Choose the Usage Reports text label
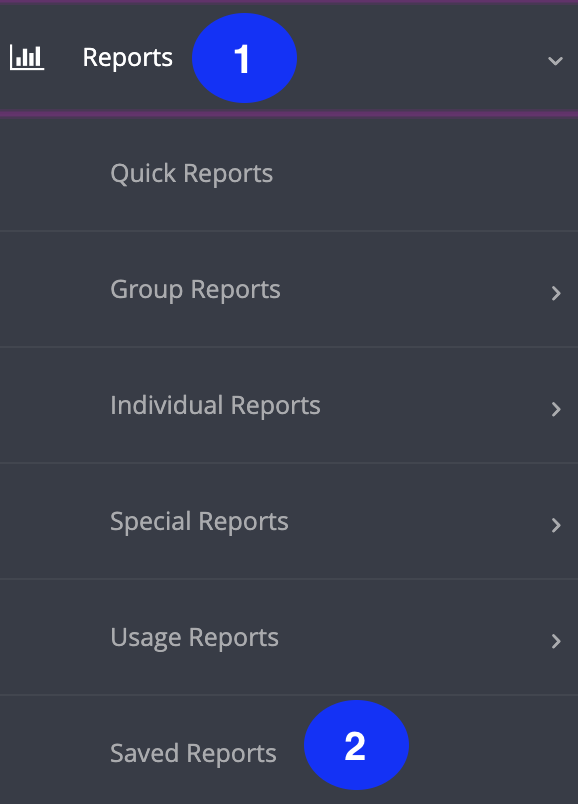This screenshot has width=578, height=804. [x=194, y=638]
